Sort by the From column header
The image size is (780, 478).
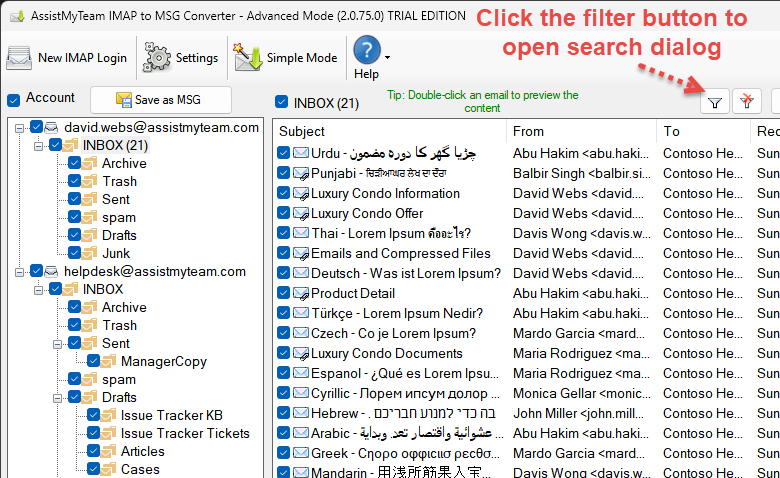pos(580,131)
